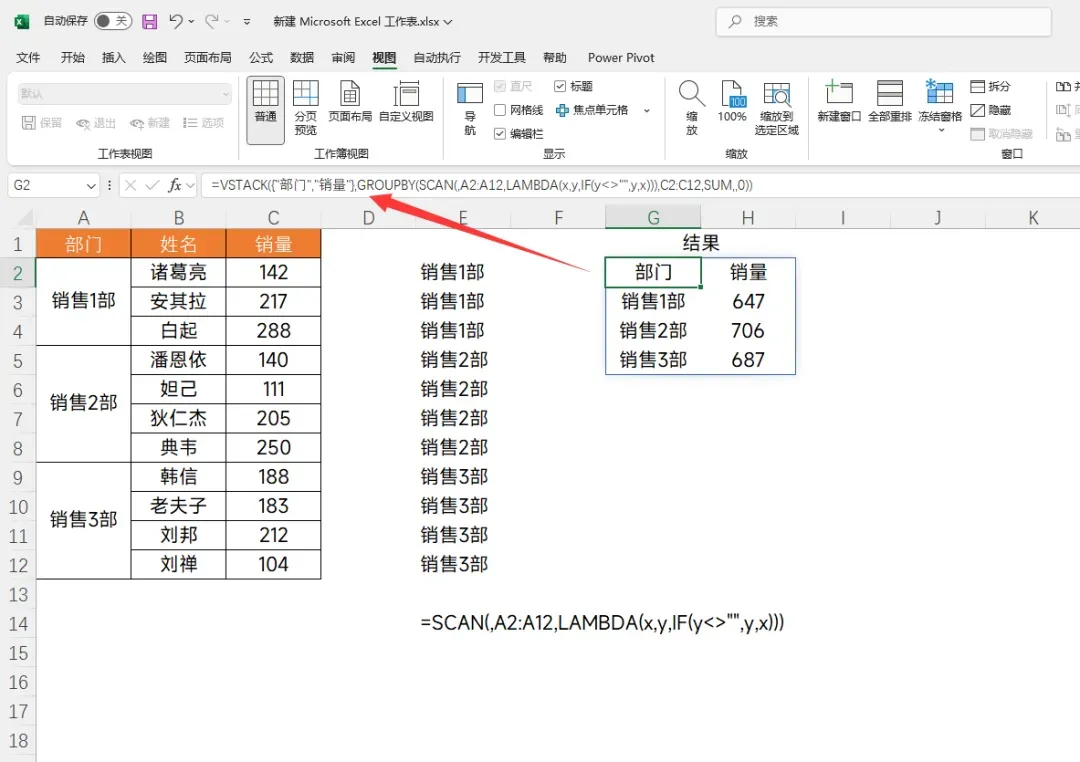Select the SCAN formula text cell
This screenshot has width=1080, height=762.
(602, 624)
